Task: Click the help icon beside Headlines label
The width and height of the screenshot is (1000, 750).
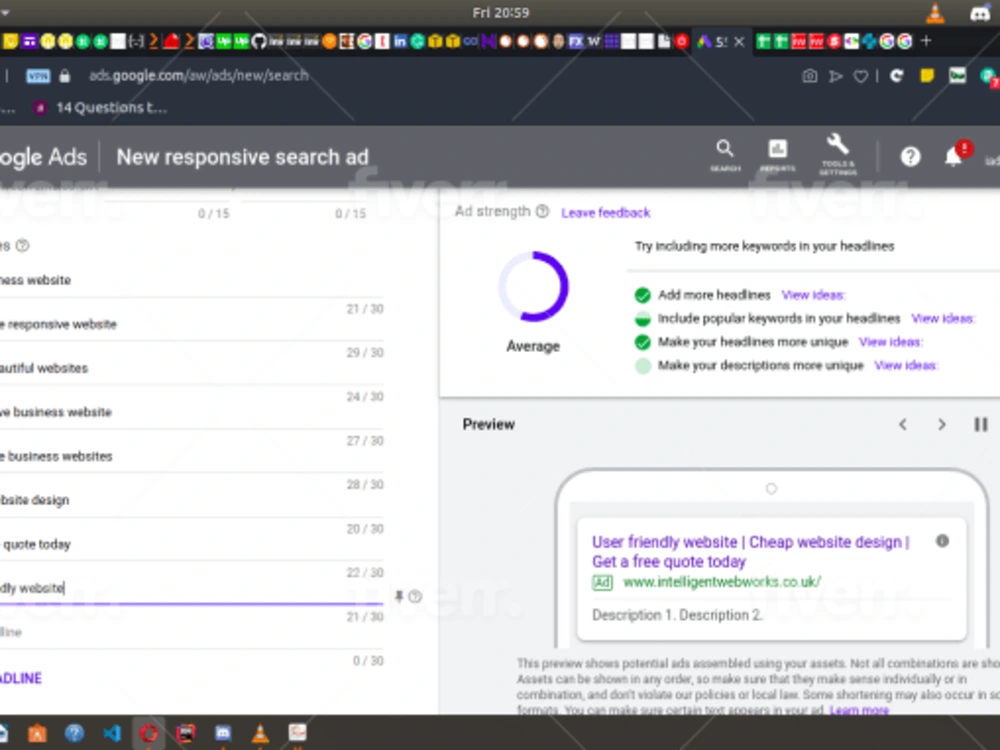Action: point(22,246)
